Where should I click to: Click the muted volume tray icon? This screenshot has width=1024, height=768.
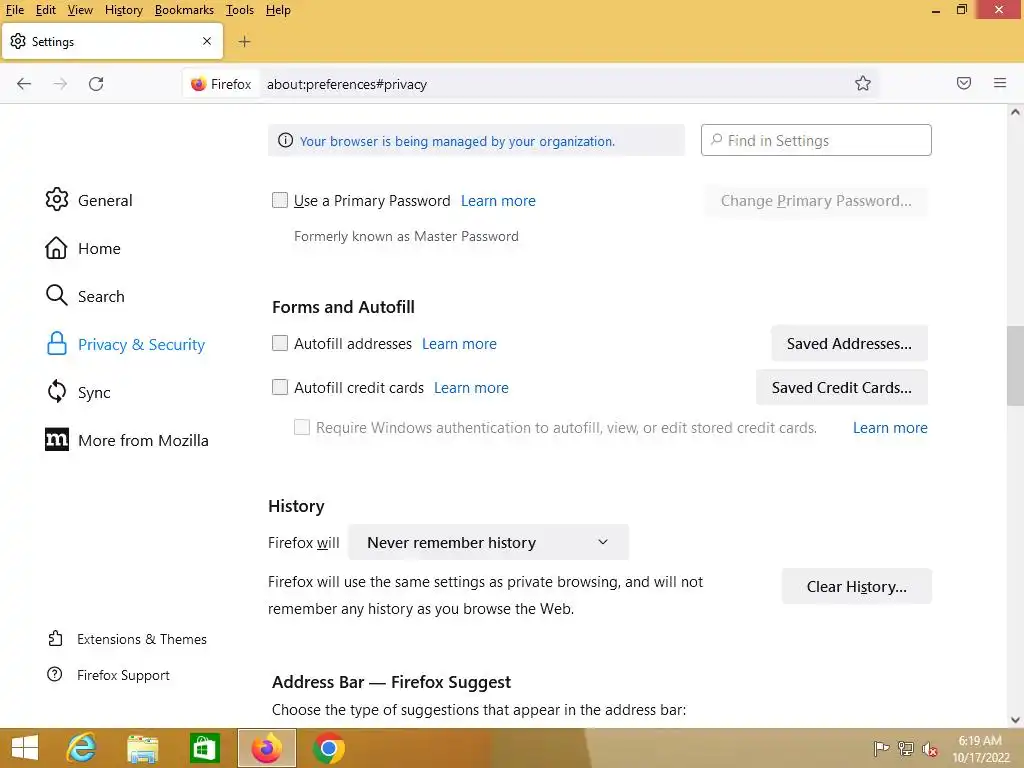pyautogui.click(x=930, y=749)
